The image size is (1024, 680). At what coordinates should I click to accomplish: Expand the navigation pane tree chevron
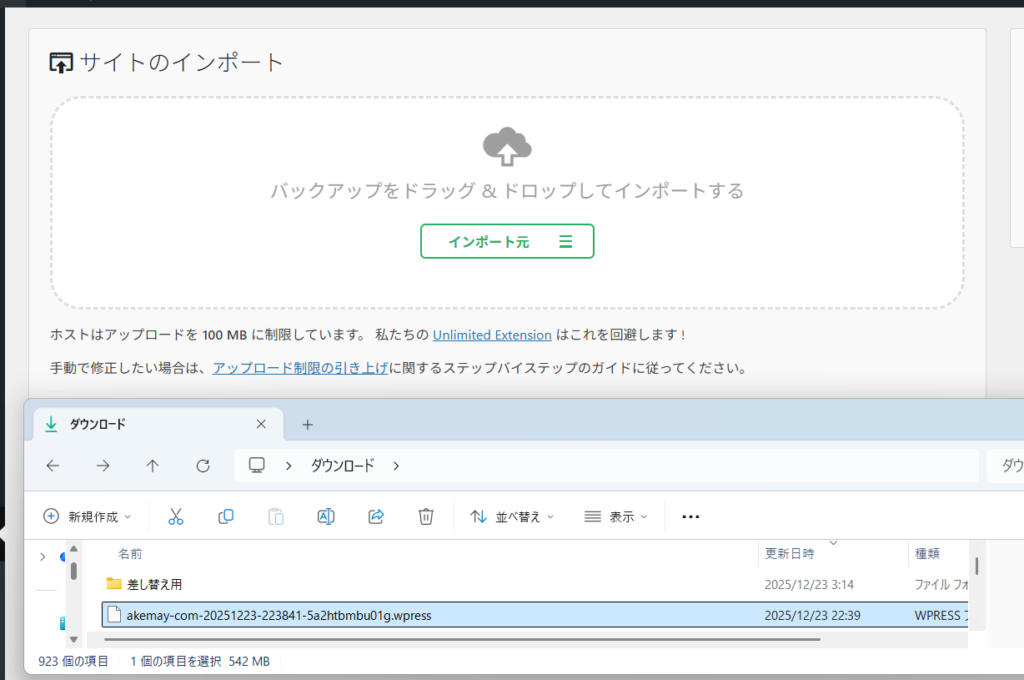tap(42, 556)
